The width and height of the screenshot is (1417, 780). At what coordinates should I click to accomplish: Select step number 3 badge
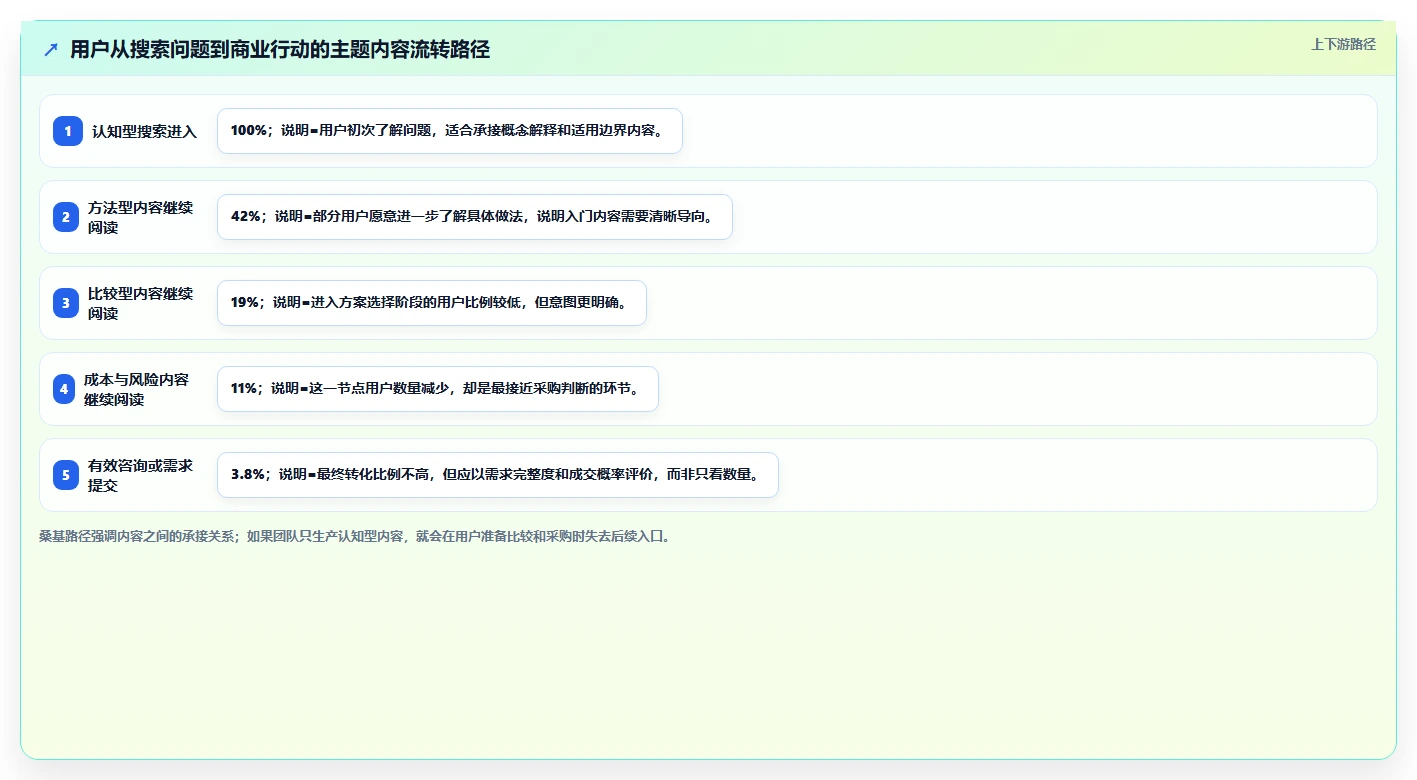66,303
